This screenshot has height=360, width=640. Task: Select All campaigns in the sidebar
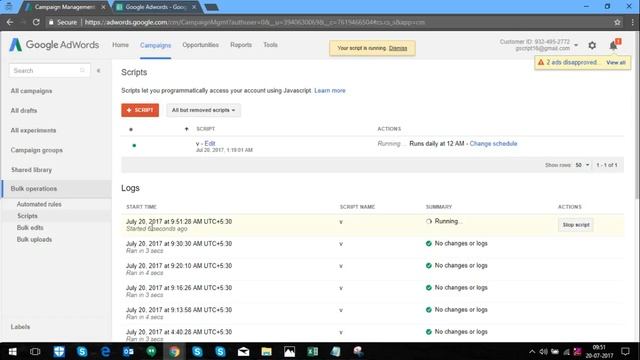[x=31, y=91]
